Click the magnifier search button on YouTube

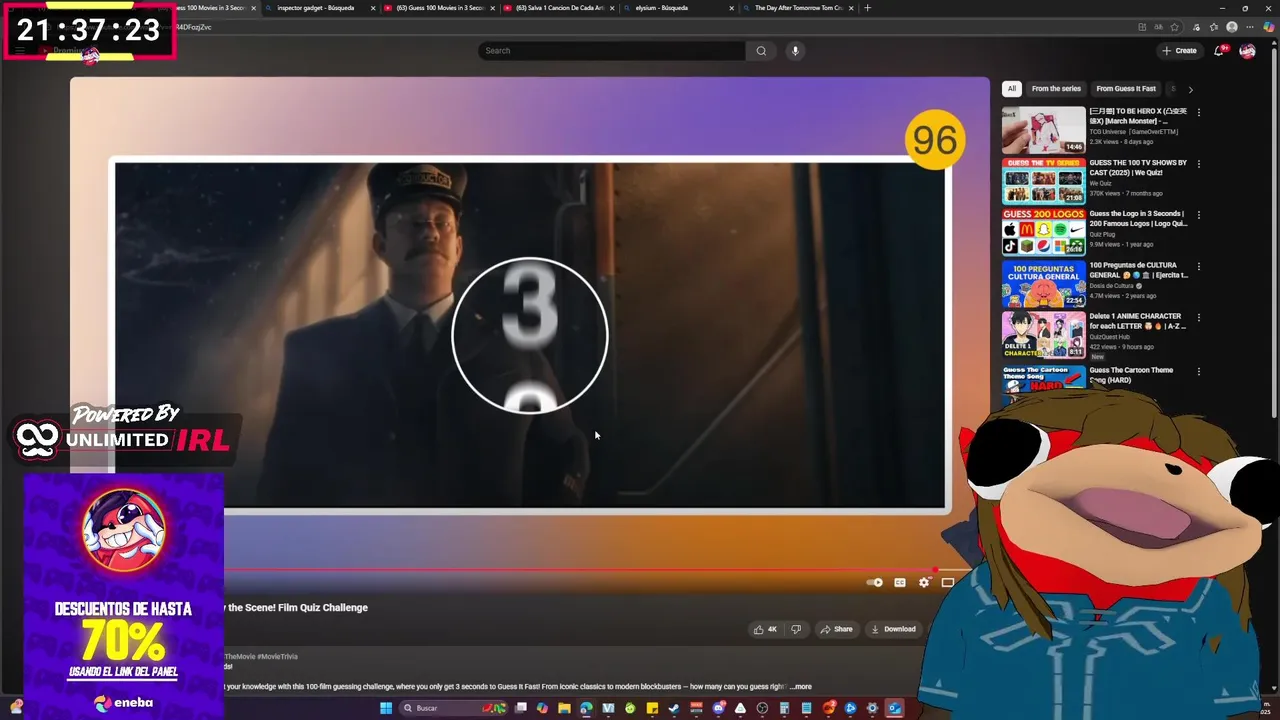761,51
